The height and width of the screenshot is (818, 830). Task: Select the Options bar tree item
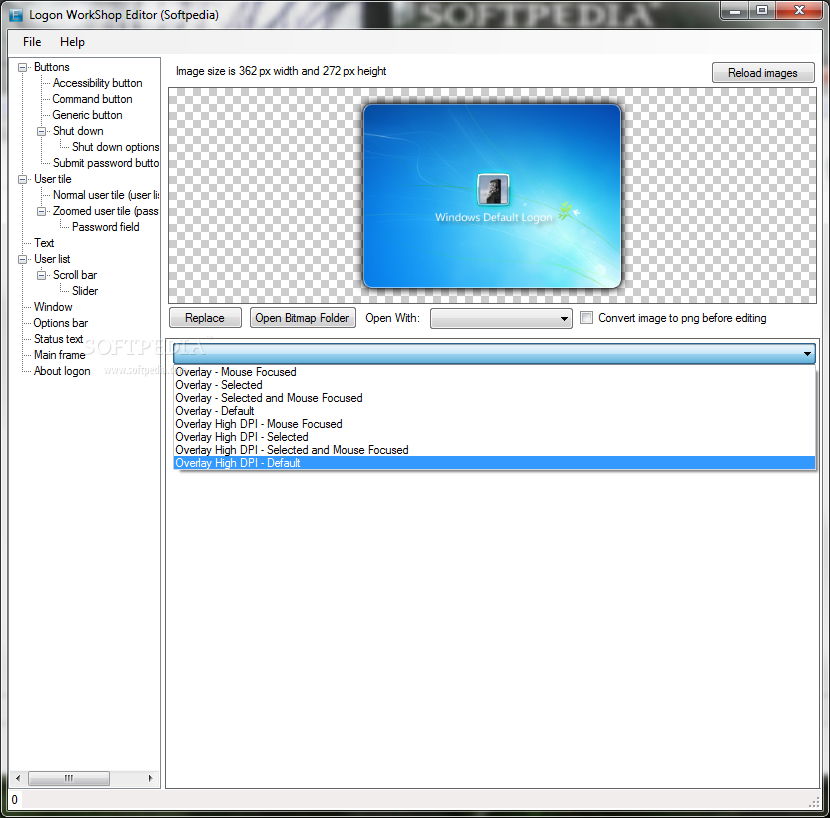(x=60, y=323)
